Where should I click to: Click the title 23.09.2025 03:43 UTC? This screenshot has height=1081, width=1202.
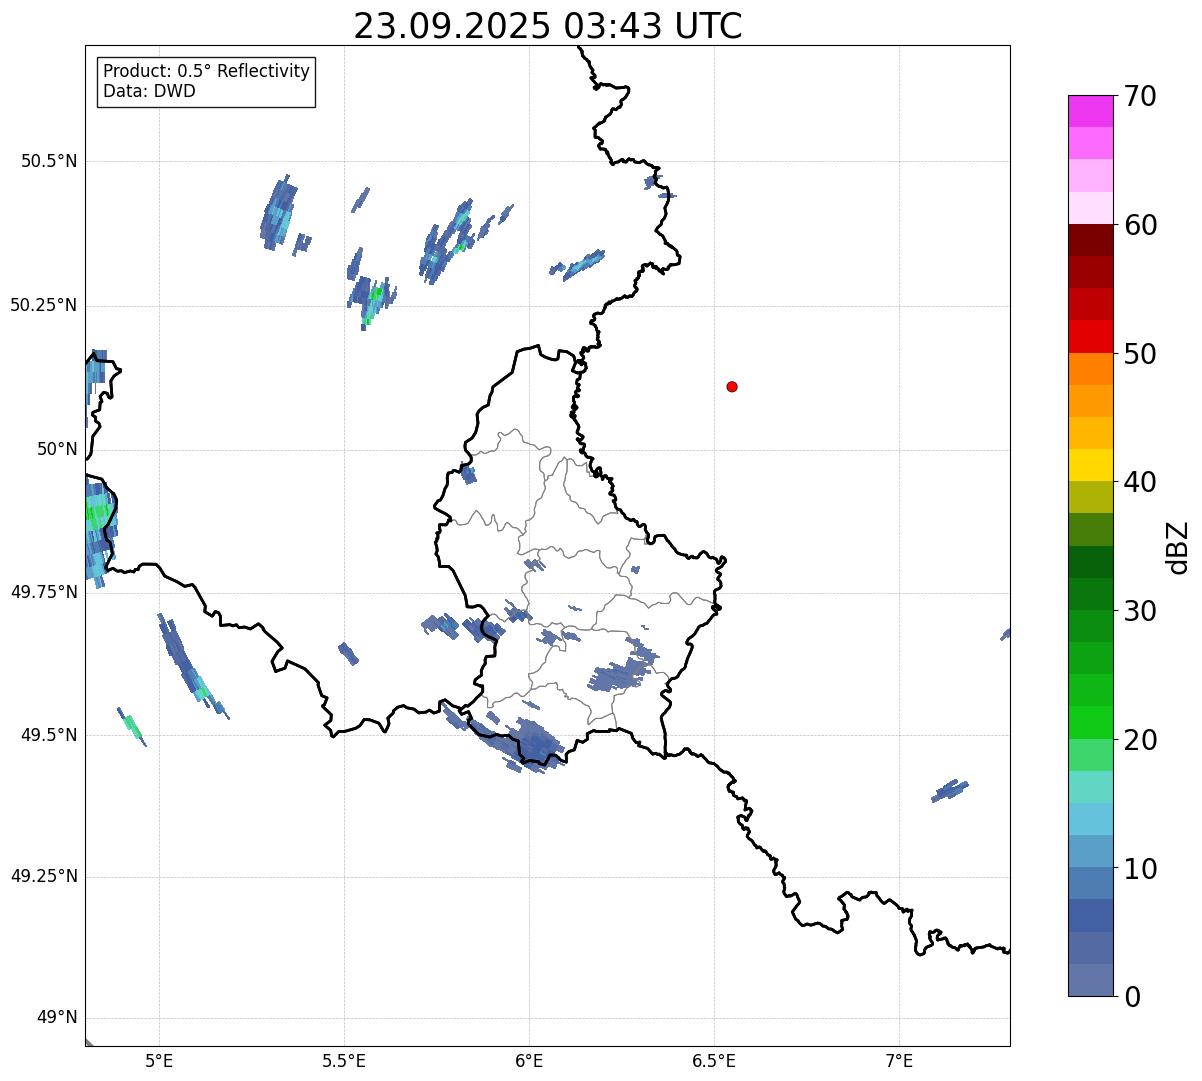pyautogui.click(x=548, y=26)
